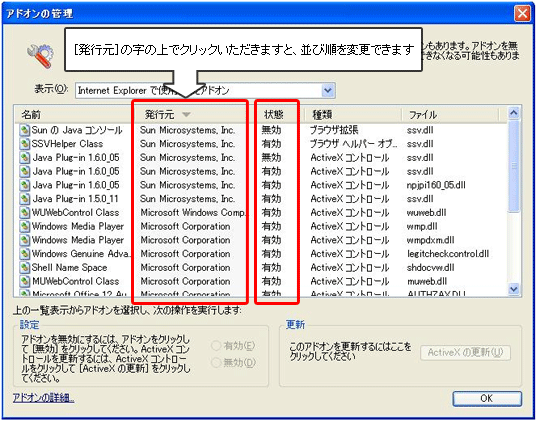The width and height of the screenshot is (537, 422).
Task: Sort list by the 種類 column header
Action: 352,115
